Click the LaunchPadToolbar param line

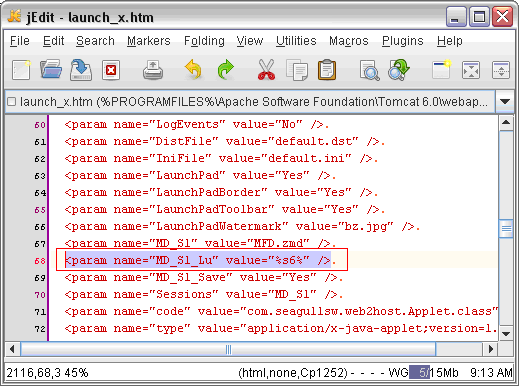pos(225,209)
